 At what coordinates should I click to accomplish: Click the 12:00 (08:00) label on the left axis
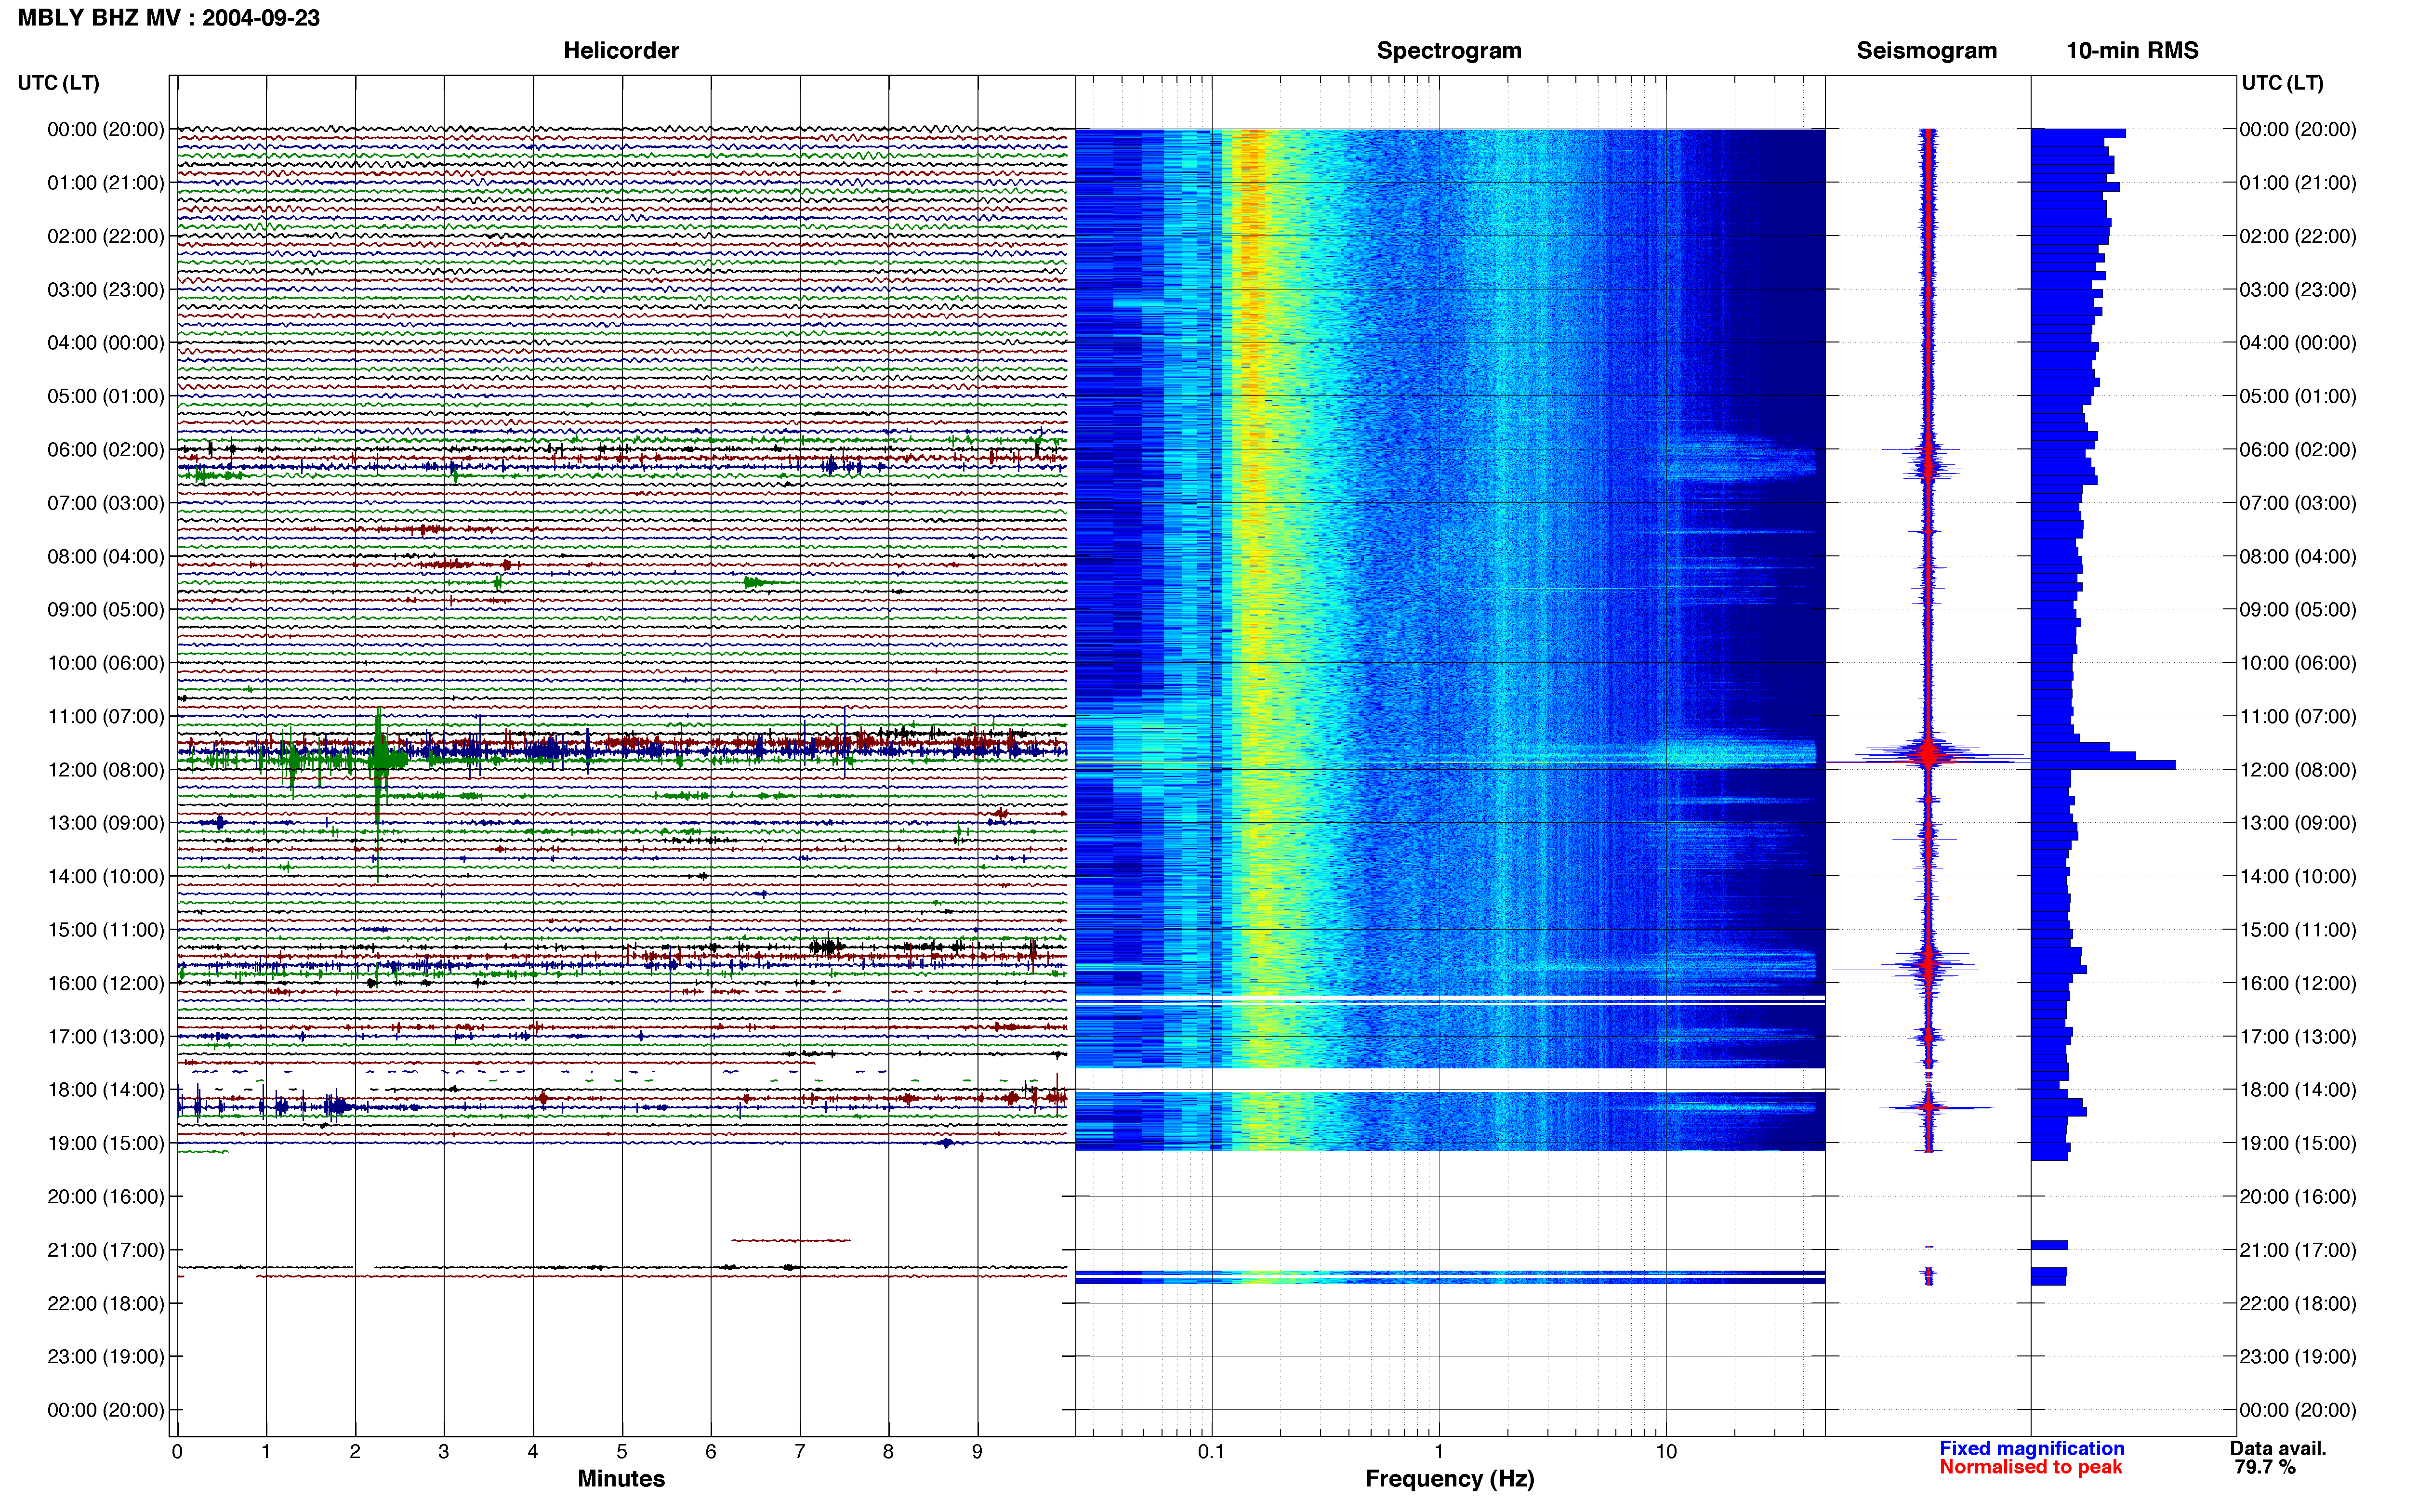pos(106,770)
